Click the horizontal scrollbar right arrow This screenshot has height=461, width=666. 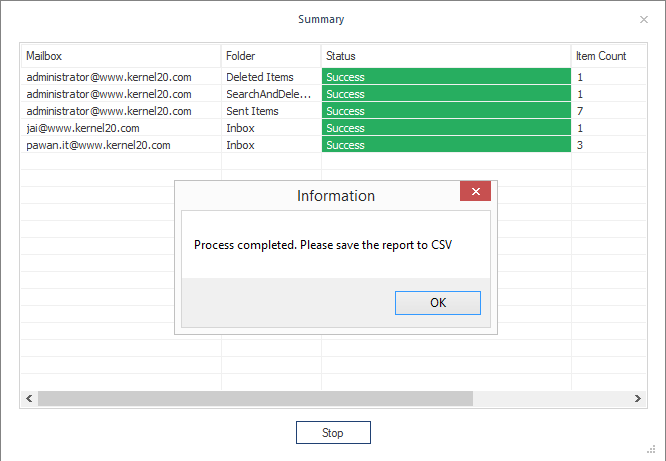click(x=638, y=399)
